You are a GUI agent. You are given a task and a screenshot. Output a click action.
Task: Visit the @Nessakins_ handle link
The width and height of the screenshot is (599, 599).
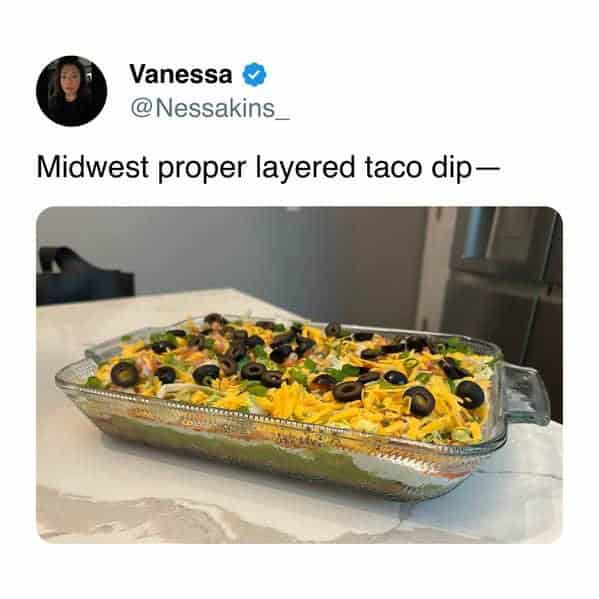click(210, 108)
